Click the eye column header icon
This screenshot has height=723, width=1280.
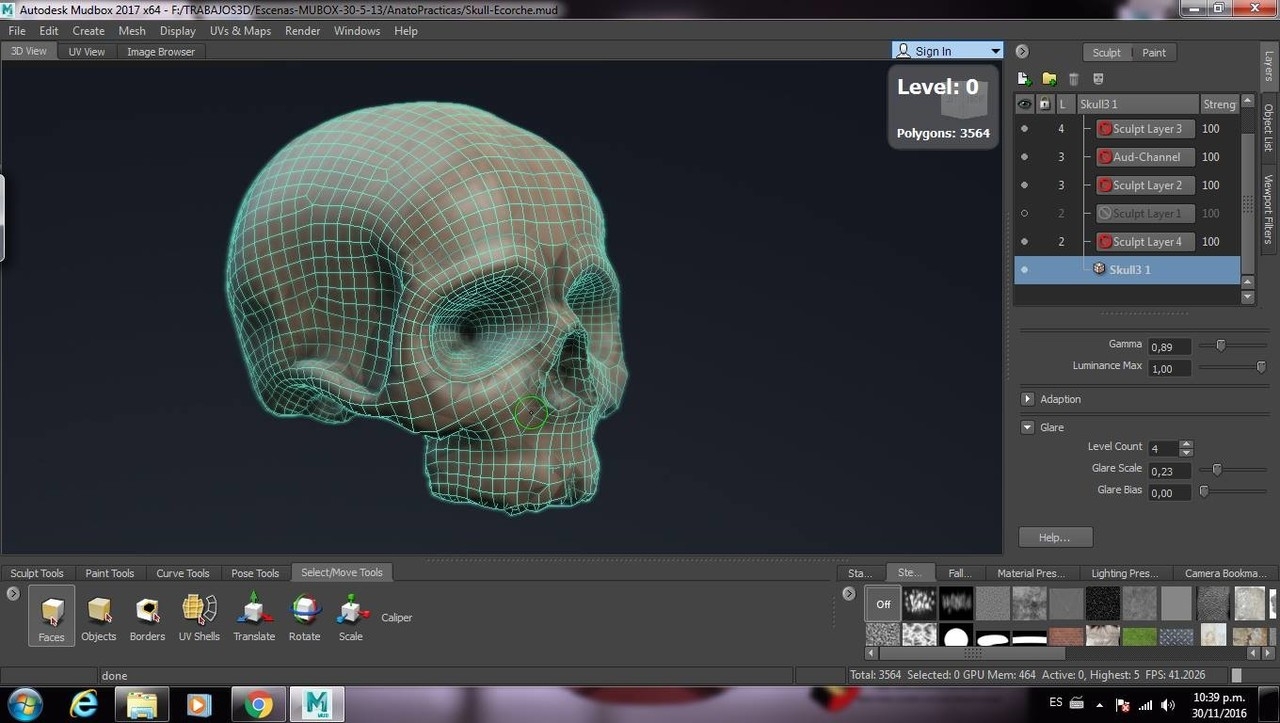[1024, 104]
